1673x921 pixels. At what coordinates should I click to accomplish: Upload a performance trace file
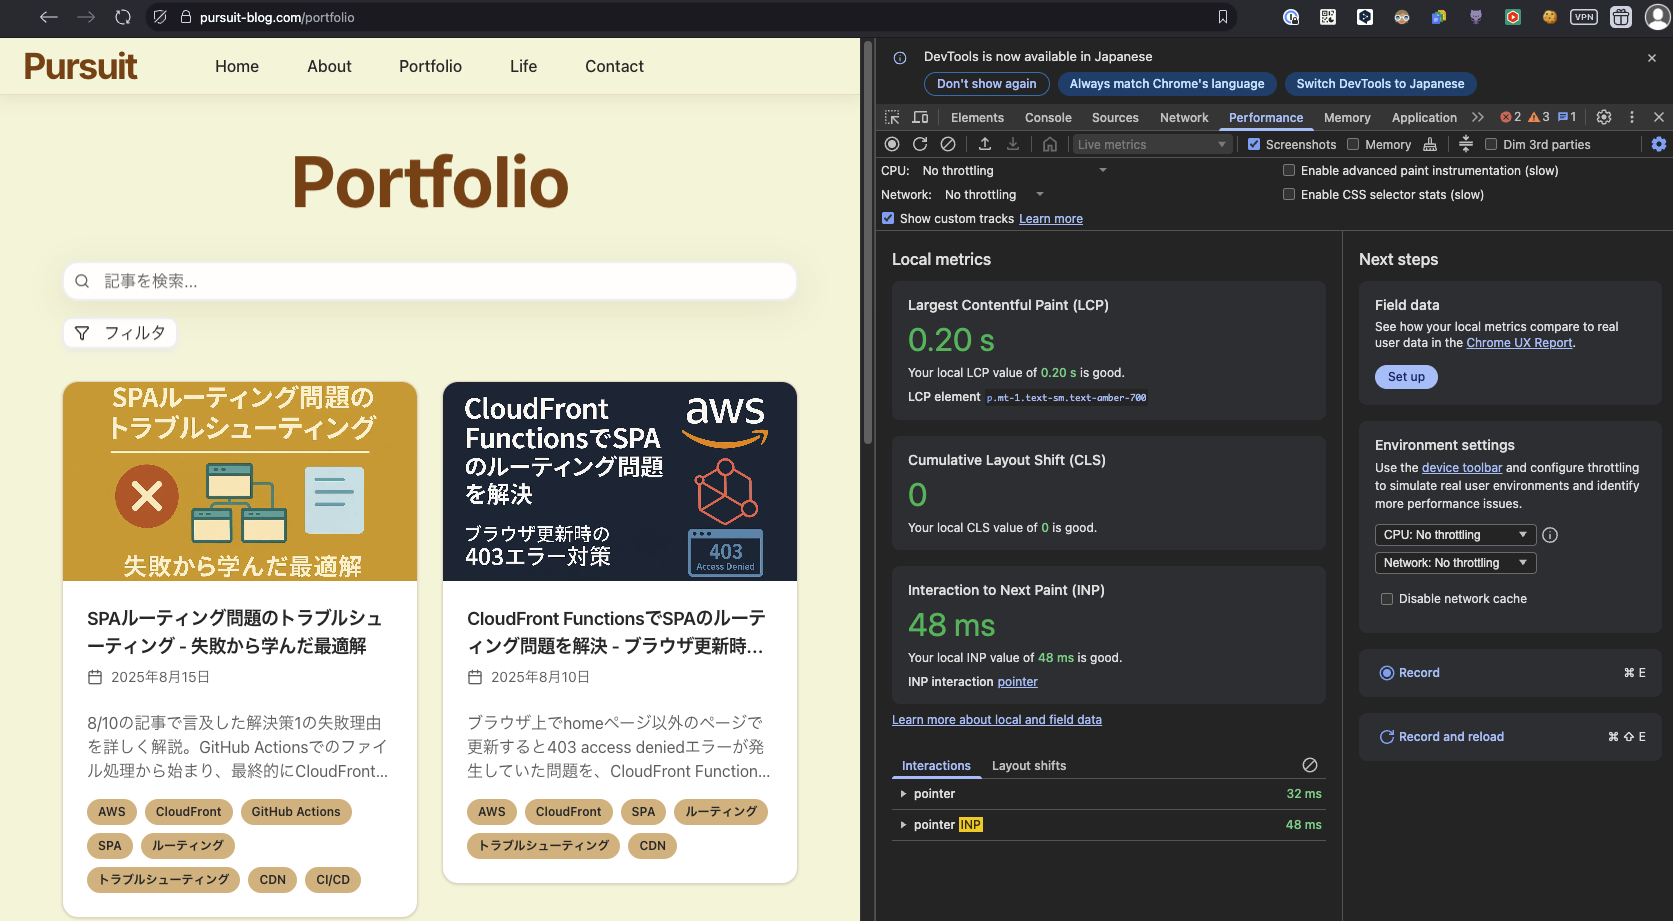point(985,144)
